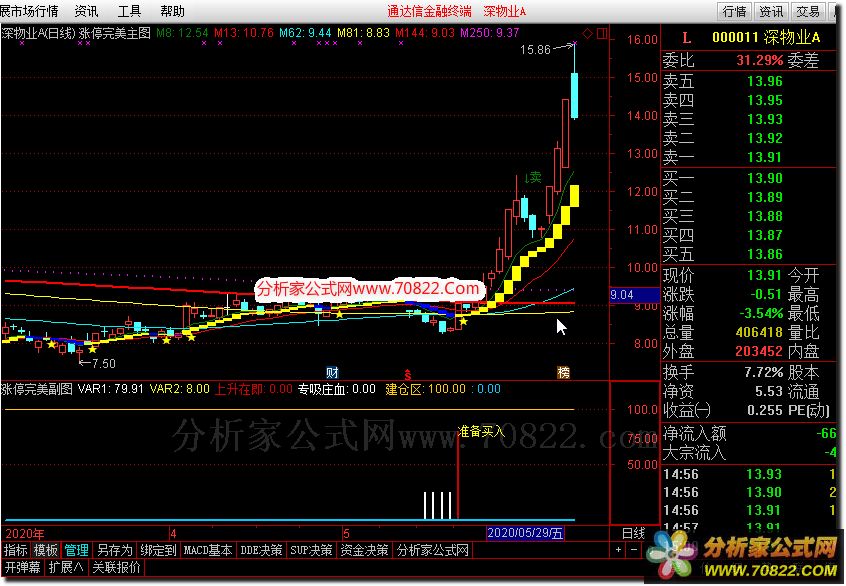Image resolution: width=846 pixels, height=586 pixels.
Task: Click the 行情 button at top right
Action: pyautogui.click(x=734, y=11)
